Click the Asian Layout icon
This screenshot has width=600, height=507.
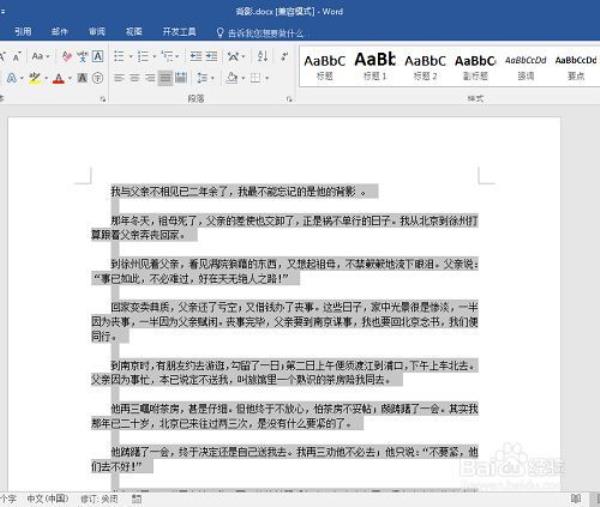(233, 57)
